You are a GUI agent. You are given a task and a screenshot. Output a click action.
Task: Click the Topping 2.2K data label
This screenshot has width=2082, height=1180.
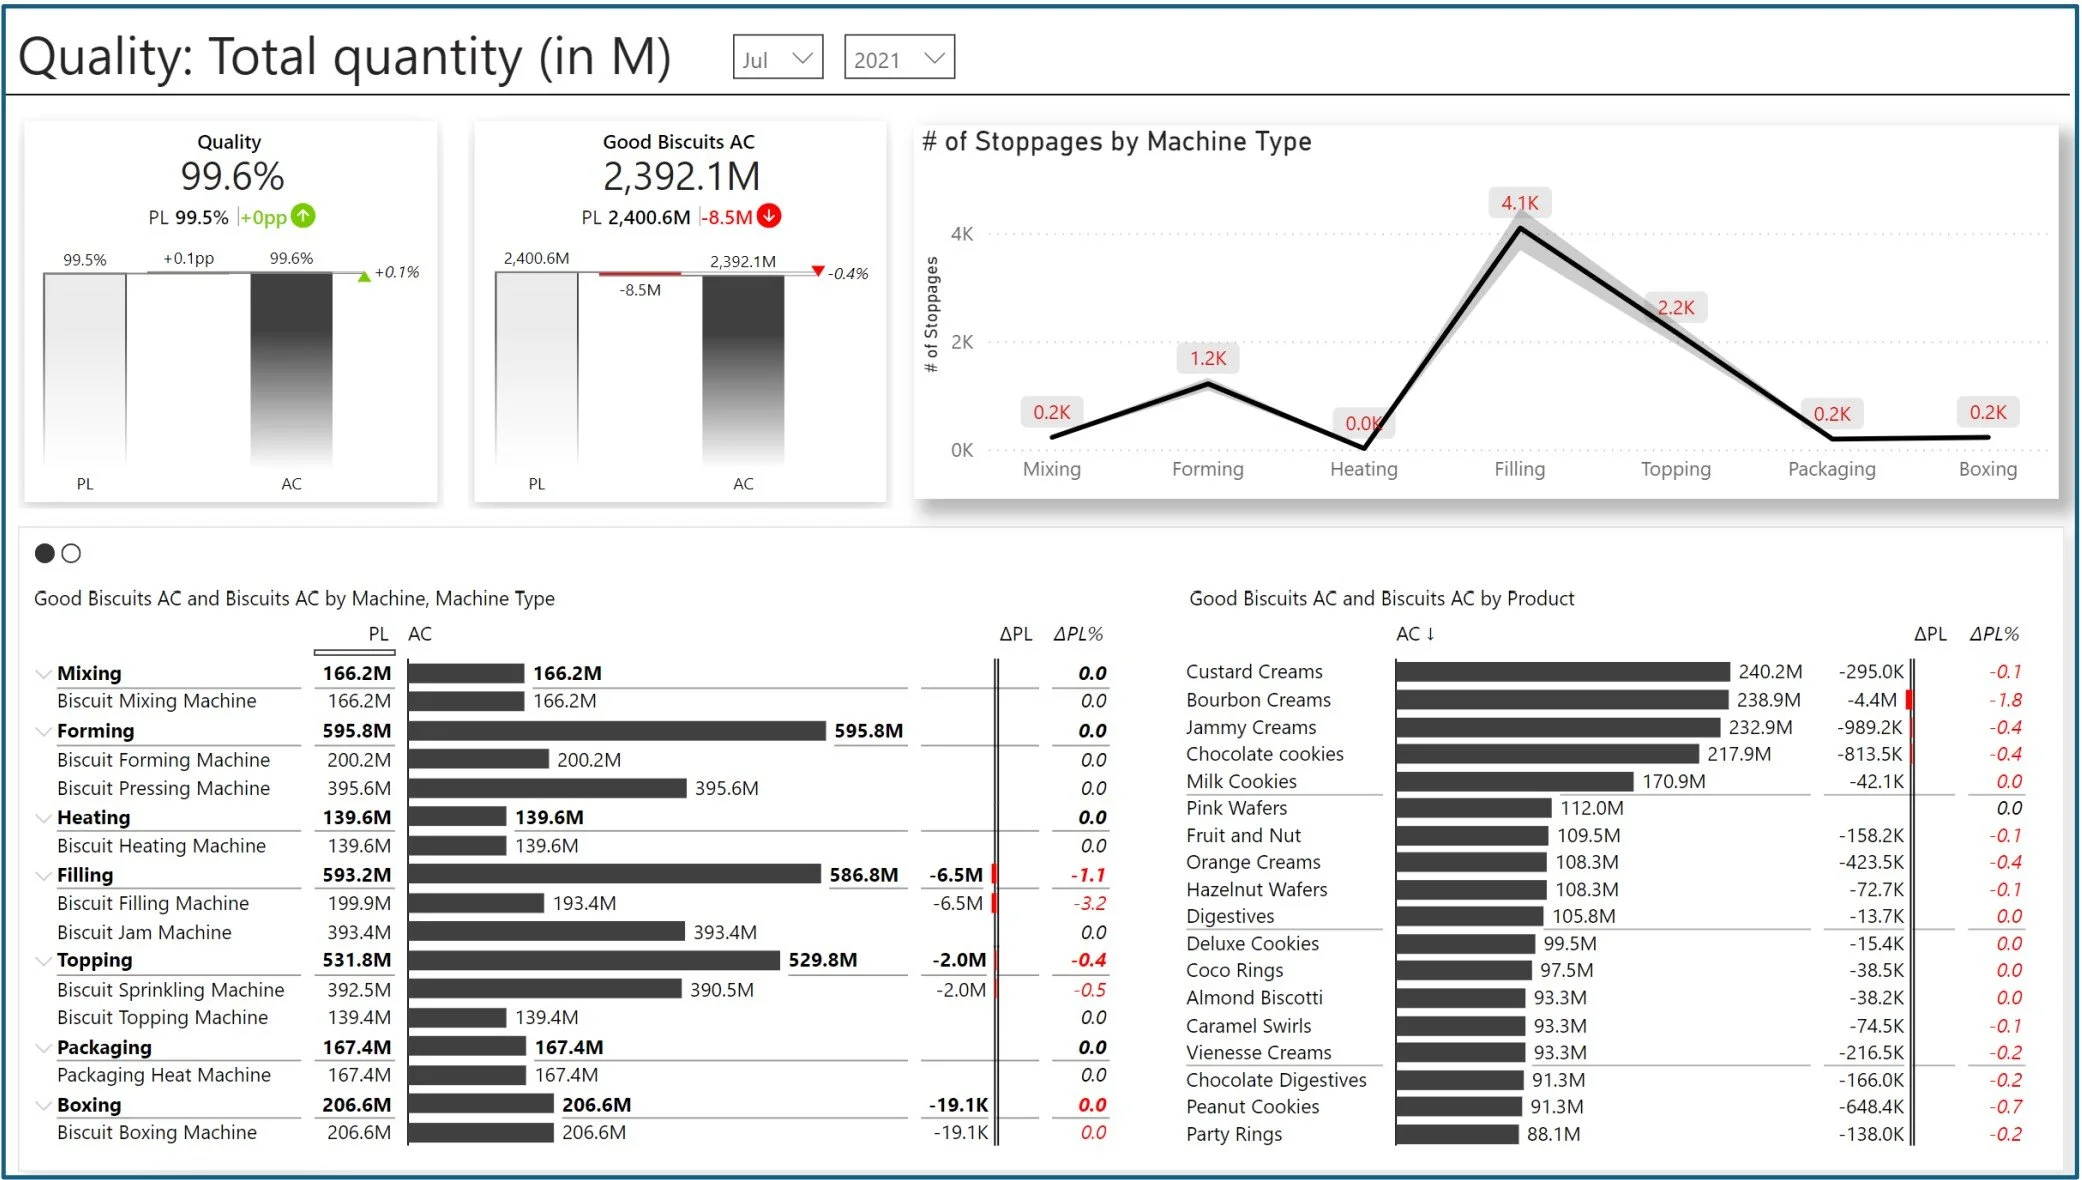pyautogui.click(x=1676, y=308)
